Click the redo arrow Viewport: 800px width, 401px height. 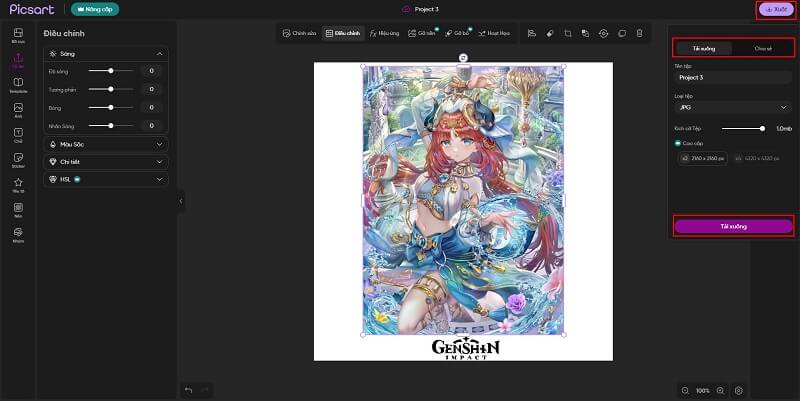205,390
